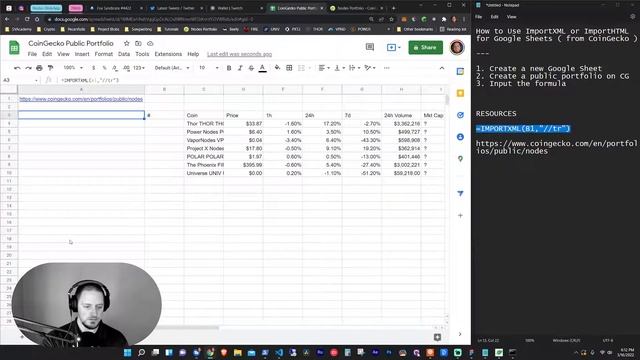
Task: Click the Redo arrow in Sheets toolbar
Action: tap(28, 68)
